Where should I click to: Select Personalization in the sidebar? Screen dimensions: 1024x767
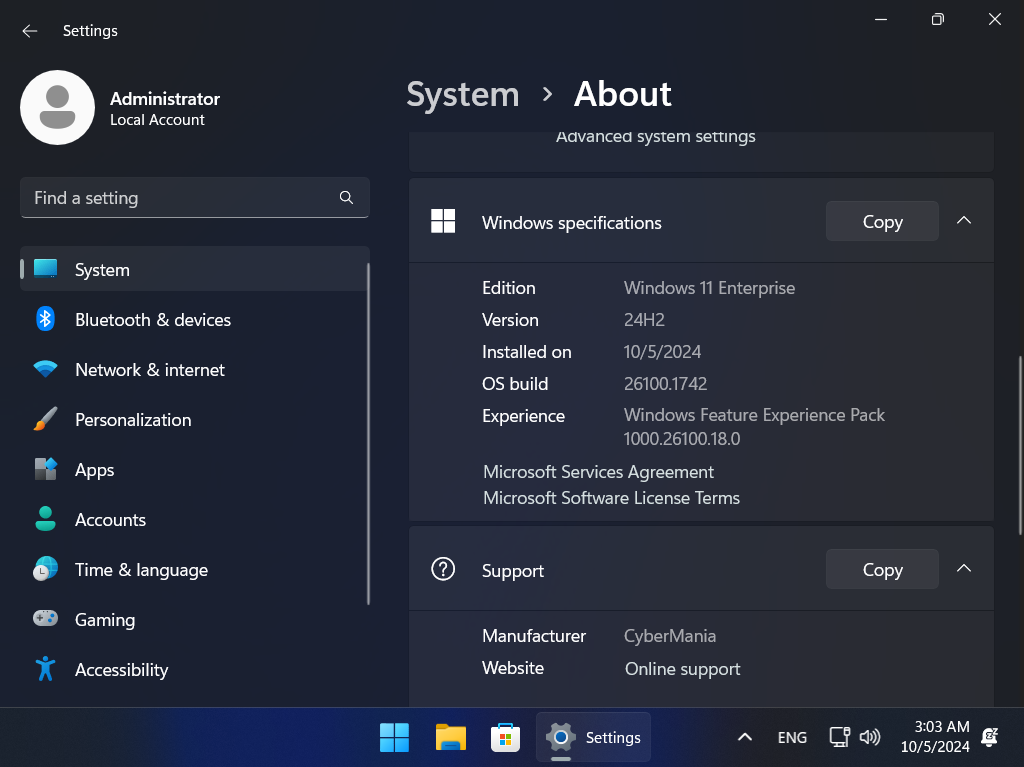tap(195, 420)
